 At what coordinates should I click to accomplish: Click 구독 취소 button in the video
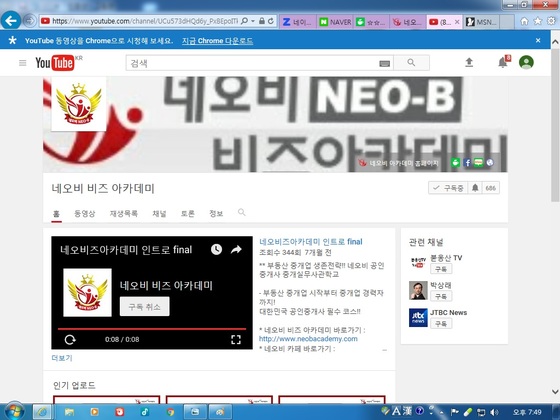pyautogui.click(x=145, y=306)
